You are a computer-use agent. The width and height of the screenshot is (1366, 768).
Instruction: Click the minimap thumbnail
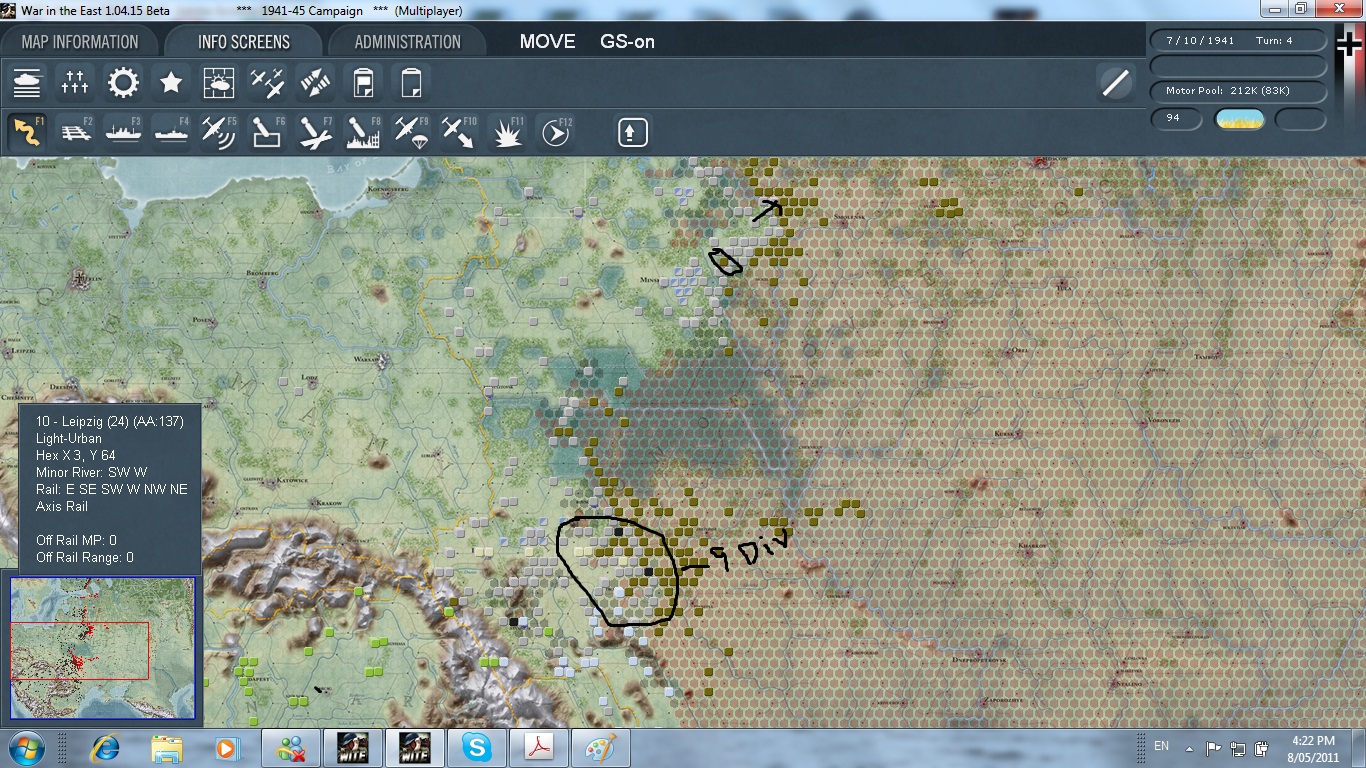pos(103,648)
